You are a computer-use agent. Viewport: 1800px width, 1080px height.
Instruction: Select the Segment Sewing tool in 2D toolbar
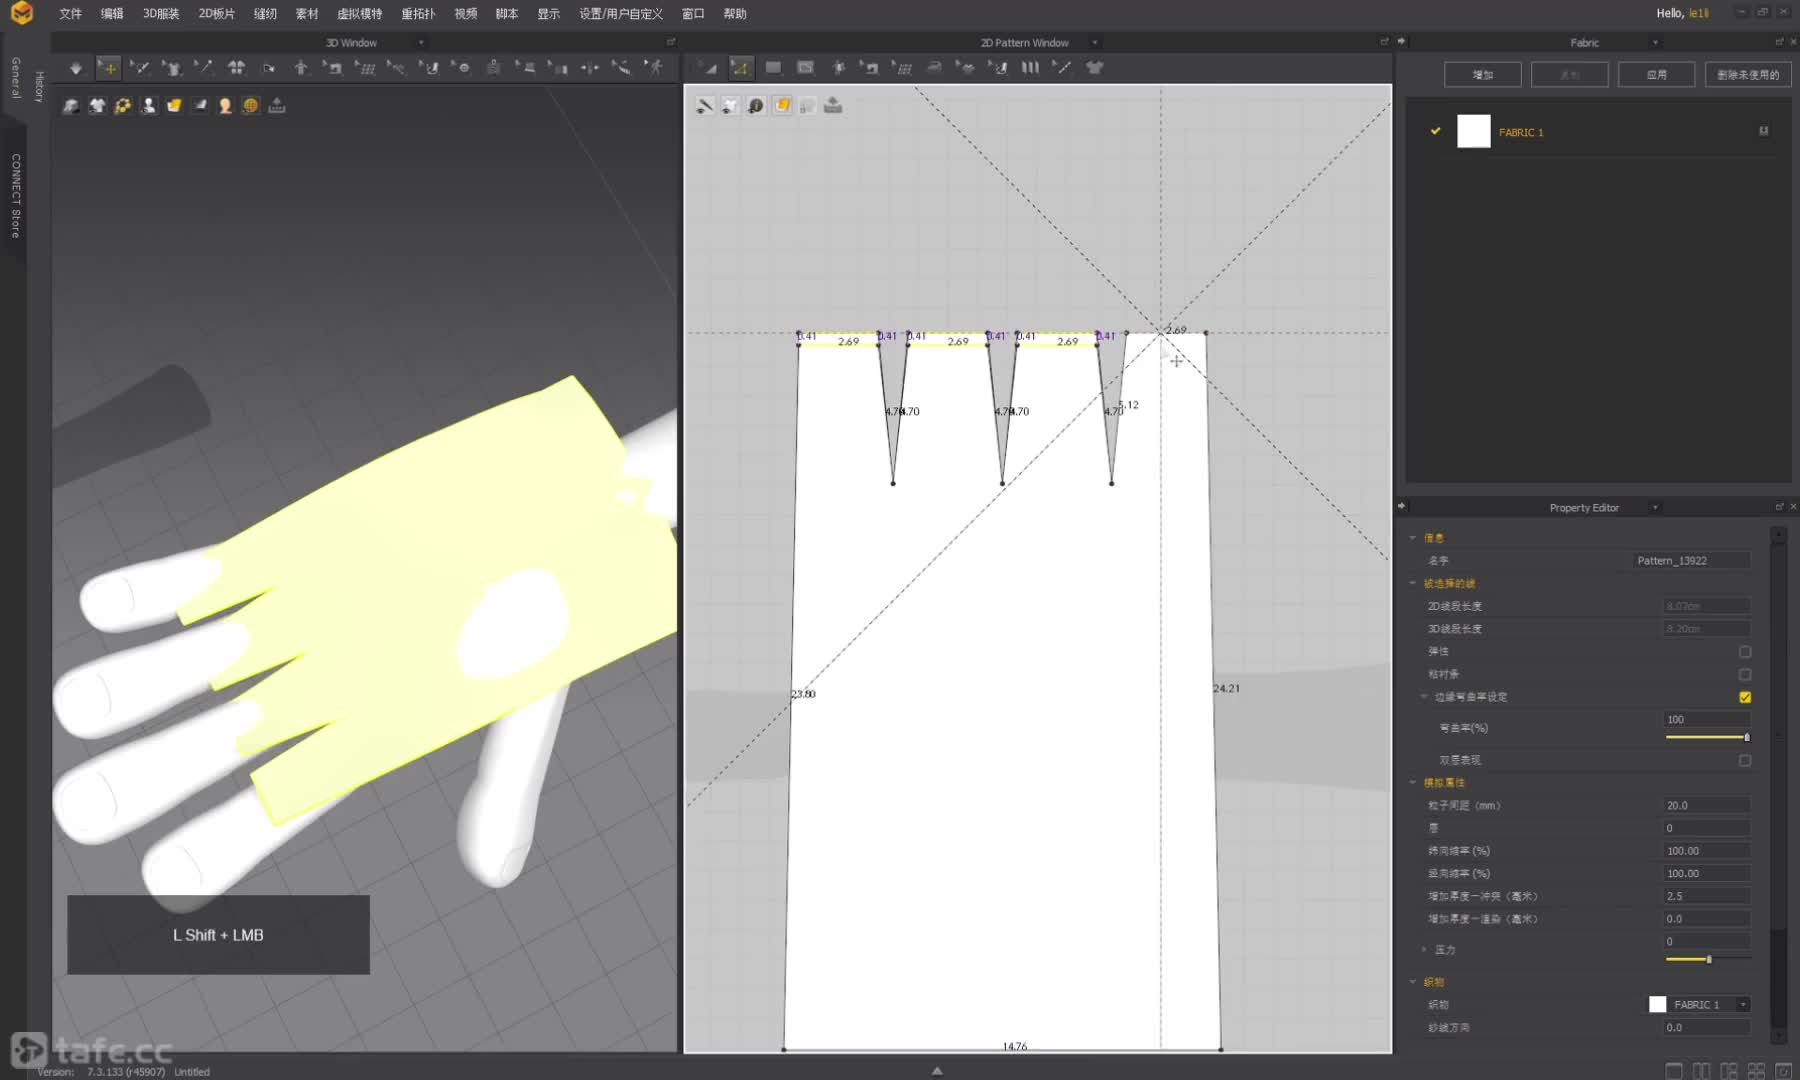coord(870,68)
